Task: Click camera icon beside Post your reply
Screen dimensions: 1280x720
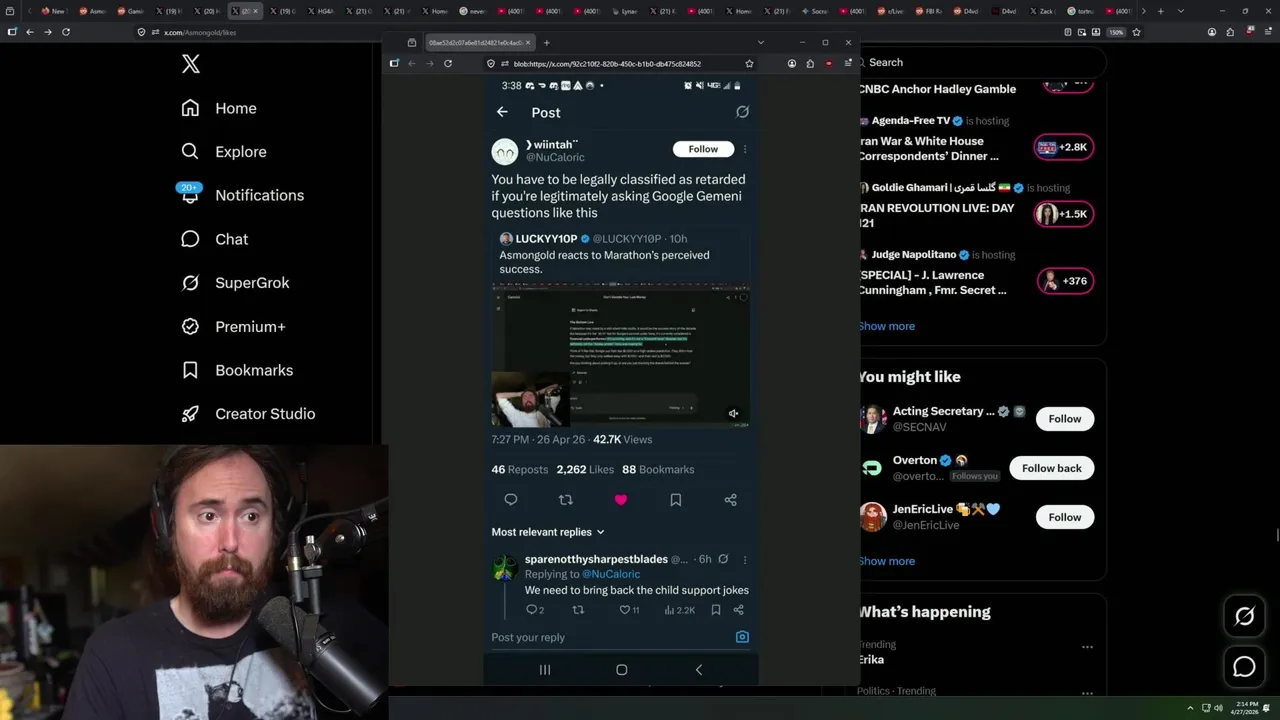Action: click(x=742, y=637)
